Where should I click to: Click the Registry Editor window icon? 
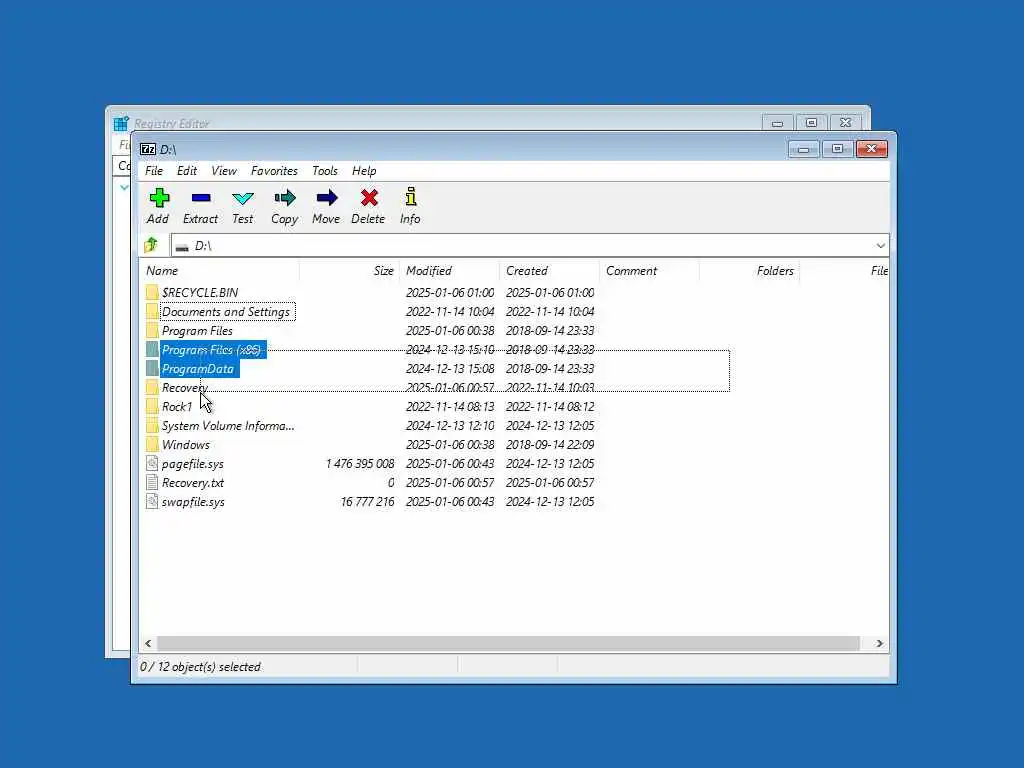[x=121, y=123]
